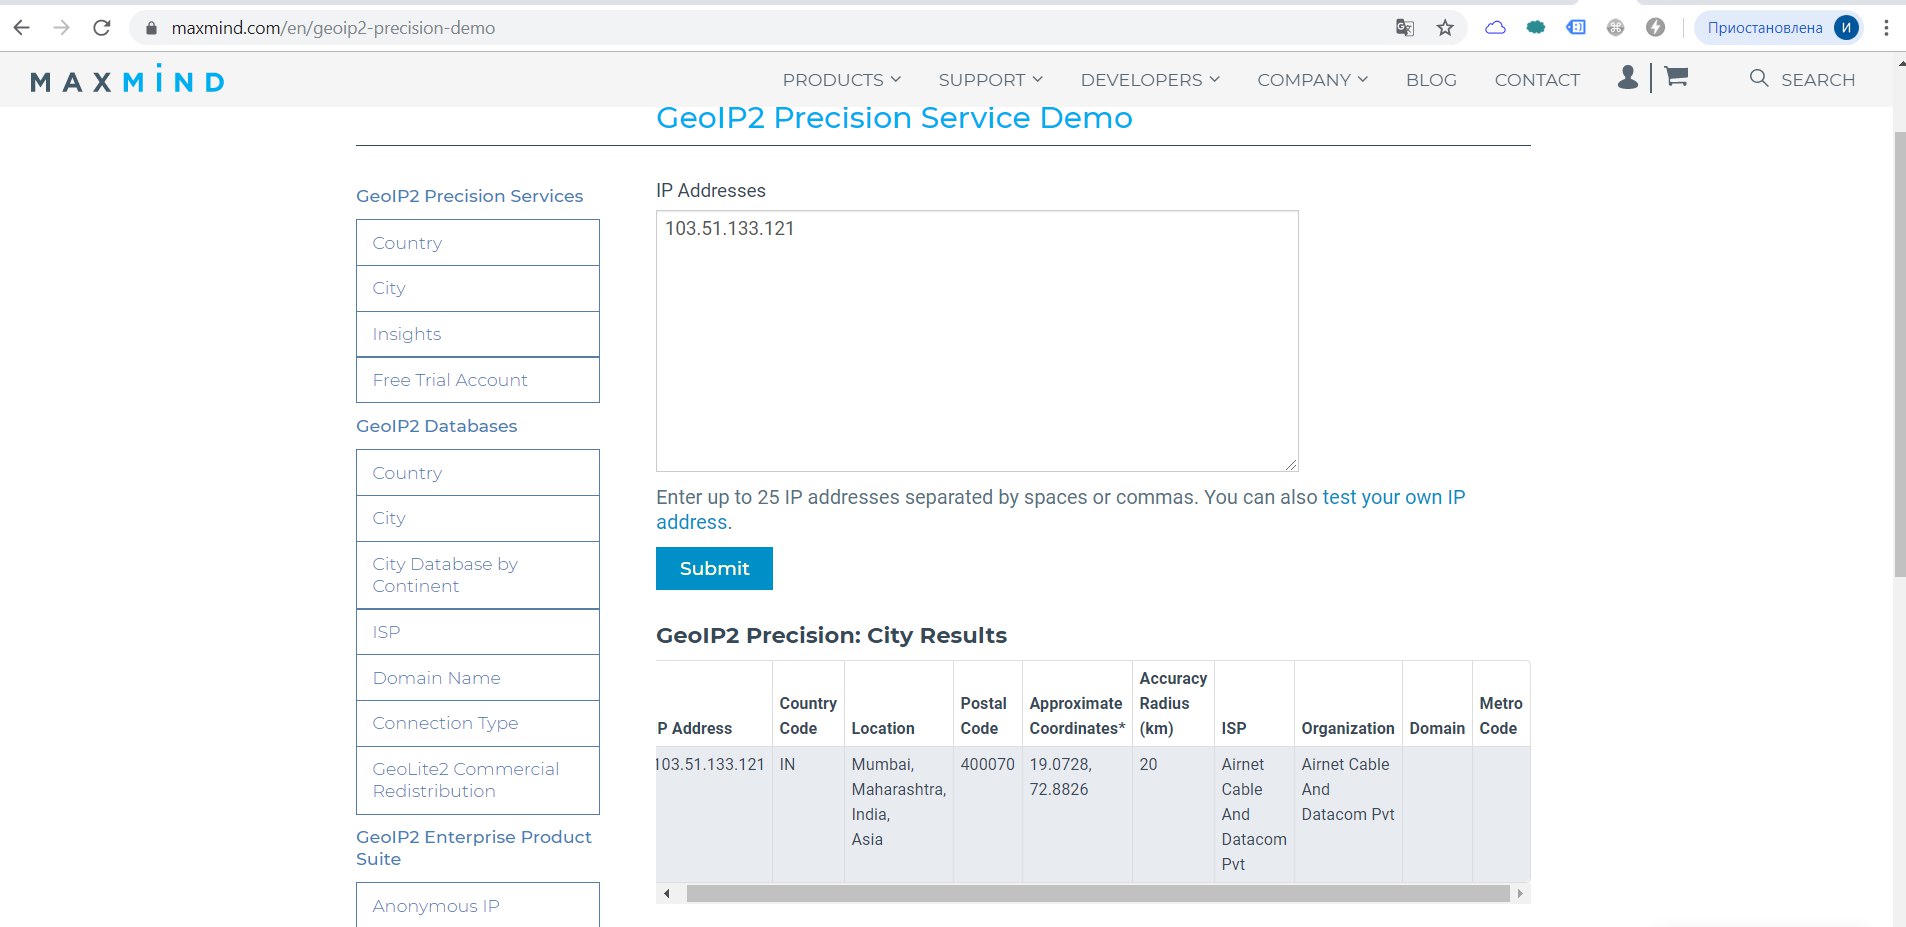Open City Database by Continent

(x=478, y=575)
